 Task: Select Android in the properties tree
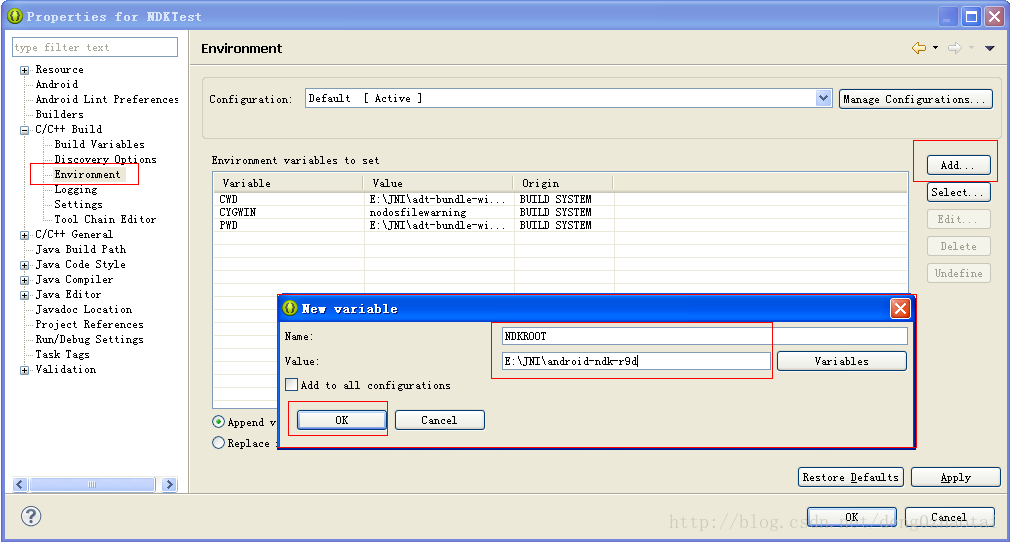pyautogui.click(x=57, y=84)
